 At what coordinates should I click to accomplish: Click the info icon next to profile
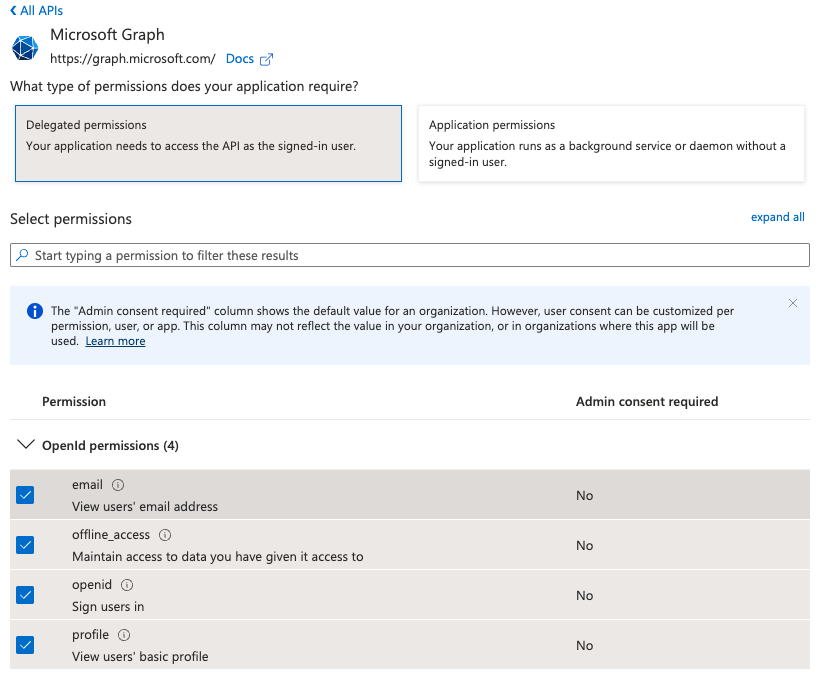[124, 635]
